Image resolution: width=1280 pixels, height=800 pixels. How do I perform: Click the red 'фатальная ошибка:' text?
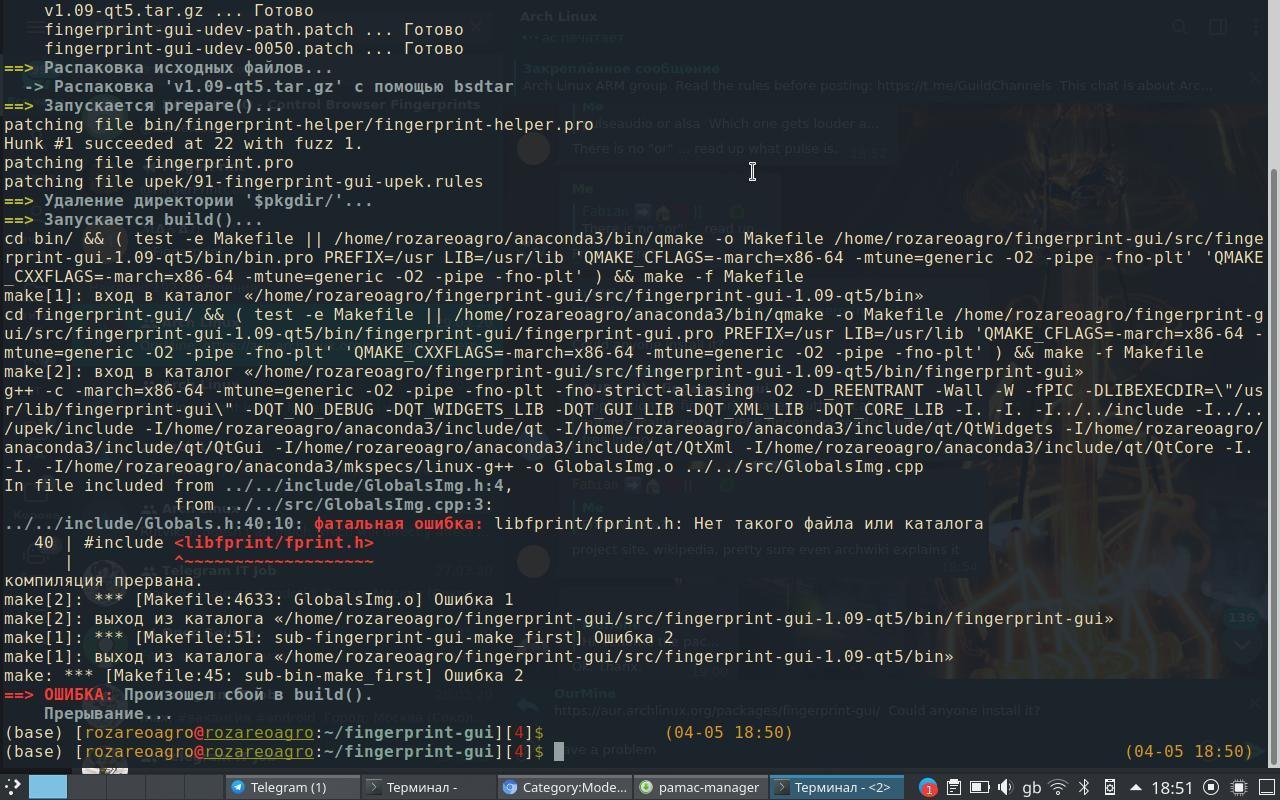(x=398, y=523)
